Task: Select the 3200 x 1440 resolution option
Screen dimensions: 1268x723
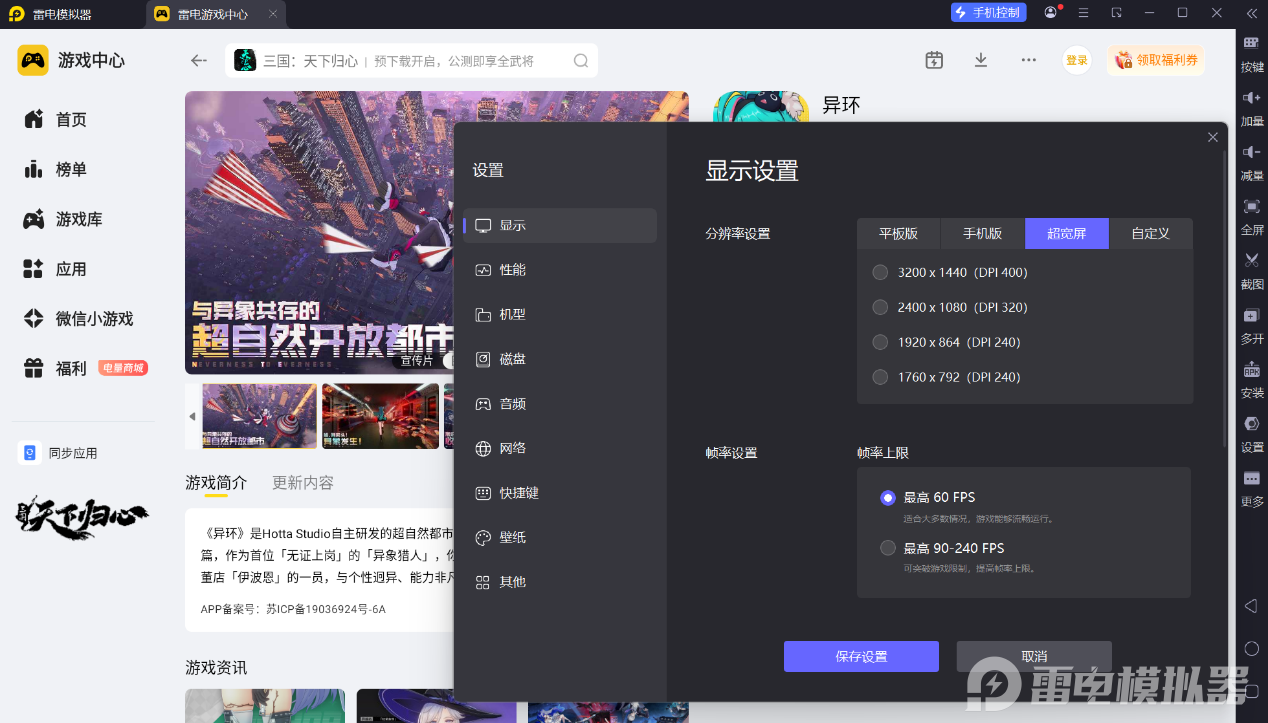Action: pos(880,272)
